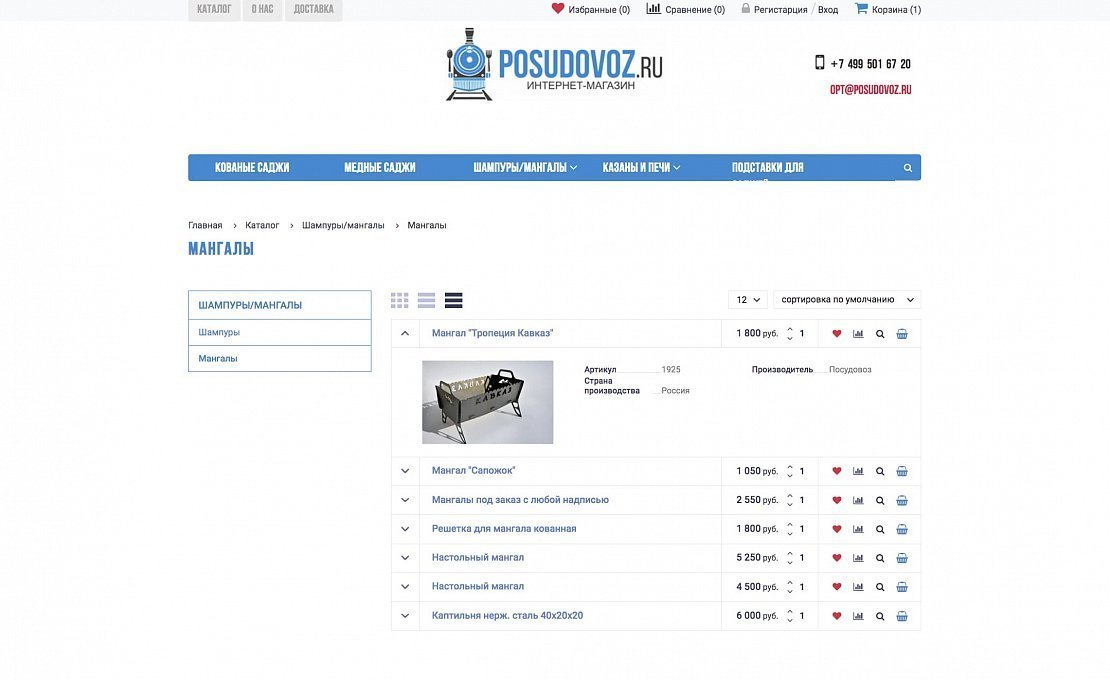
Task: Open сортировка по умолчанию sorting dropdown
Action: click(847, 300)
